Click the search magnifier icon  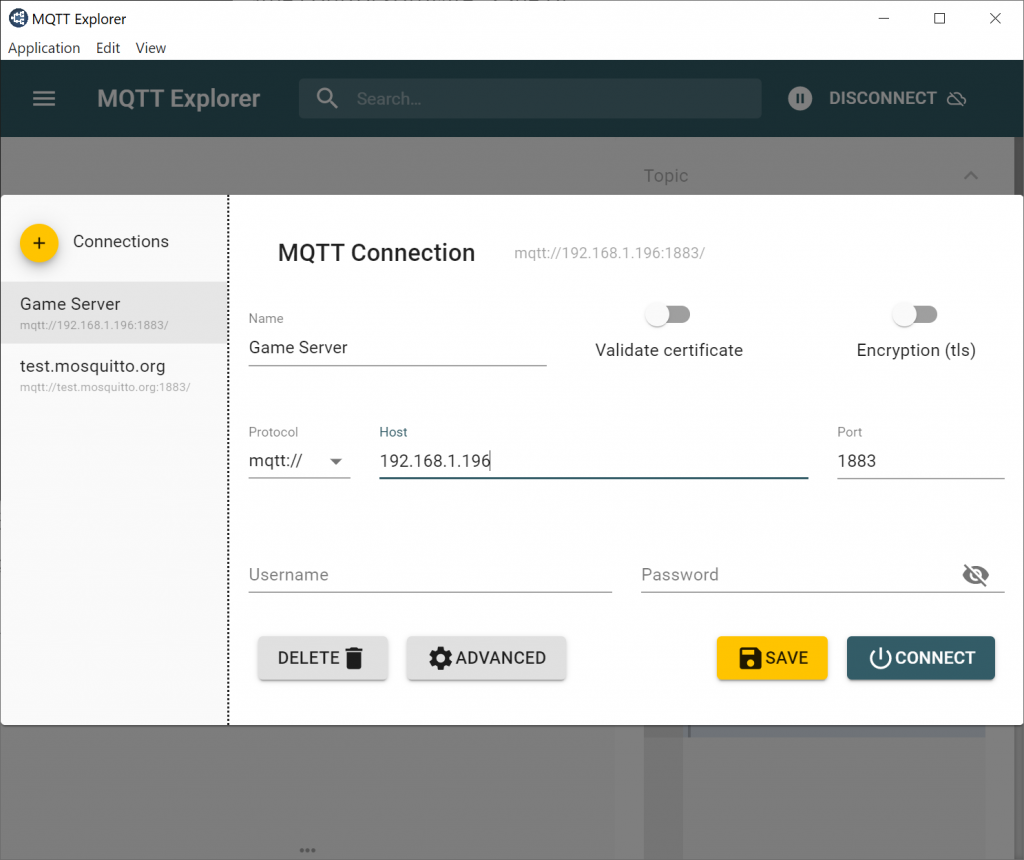tap(327, 99)
